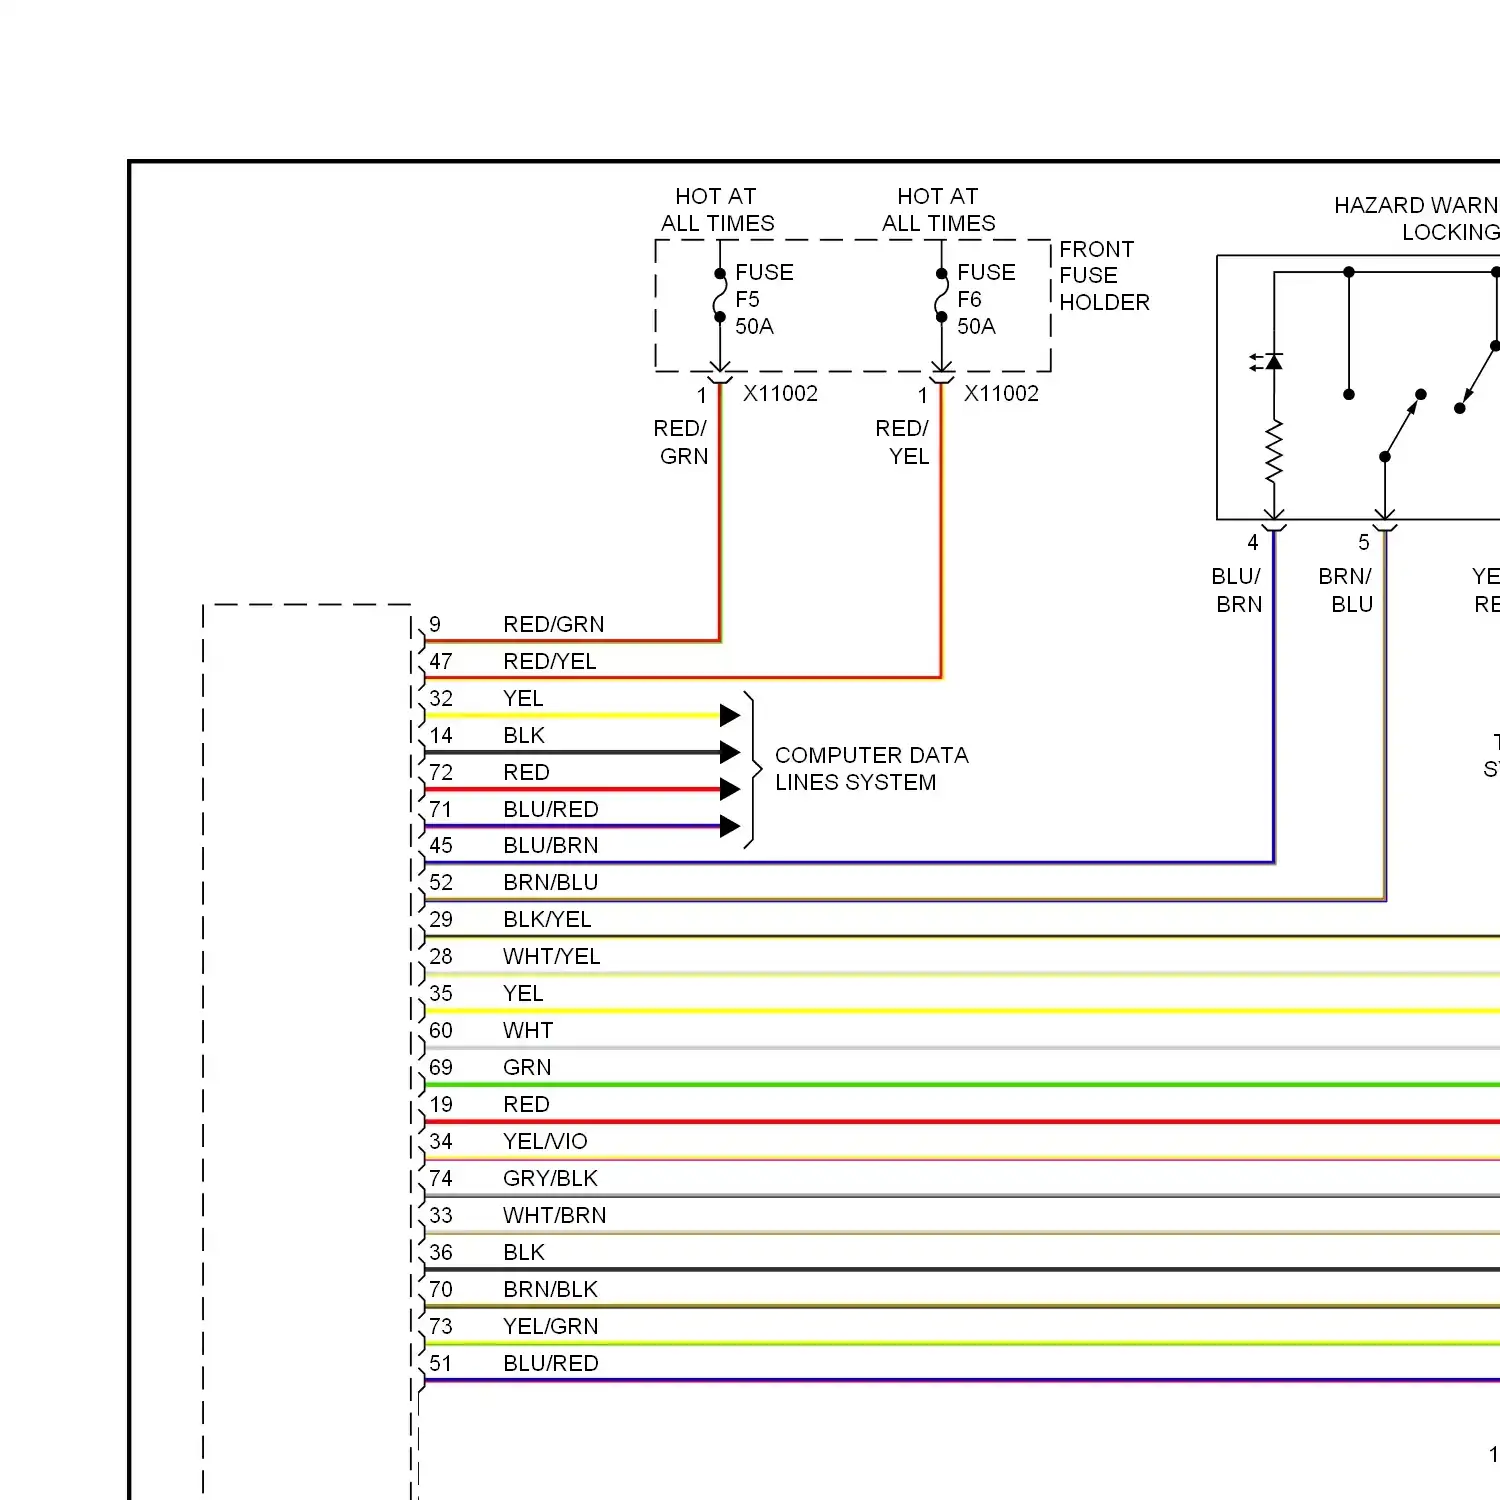Click the BLU/BRN label under hazard pin 4

click(x=1237, y=590)
